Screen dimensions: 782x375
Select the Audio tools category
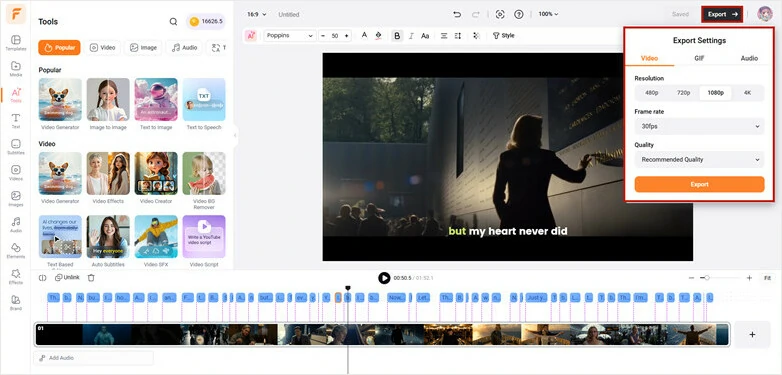pyautogui.click(x=184, y=48)
